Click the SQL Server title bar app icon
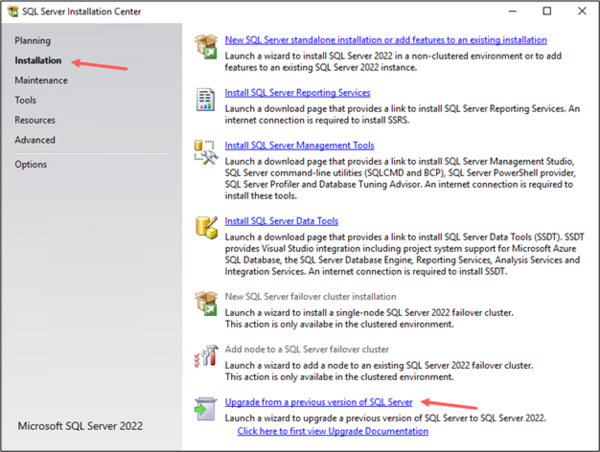The height and width of the screenshot is (452, 600). coord(13,11)
